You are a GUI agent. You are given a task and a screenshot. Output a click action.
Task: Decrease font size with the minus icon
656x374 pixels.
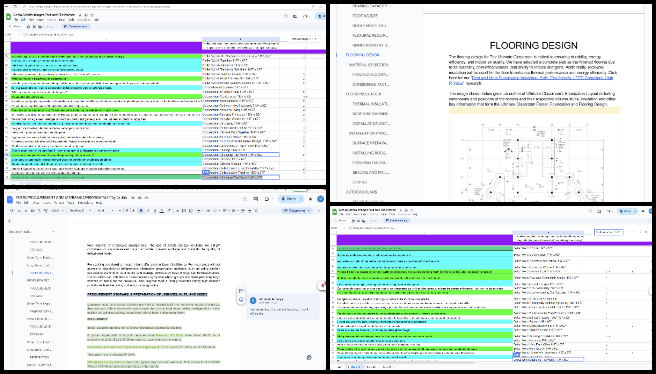tap(120, 210)
